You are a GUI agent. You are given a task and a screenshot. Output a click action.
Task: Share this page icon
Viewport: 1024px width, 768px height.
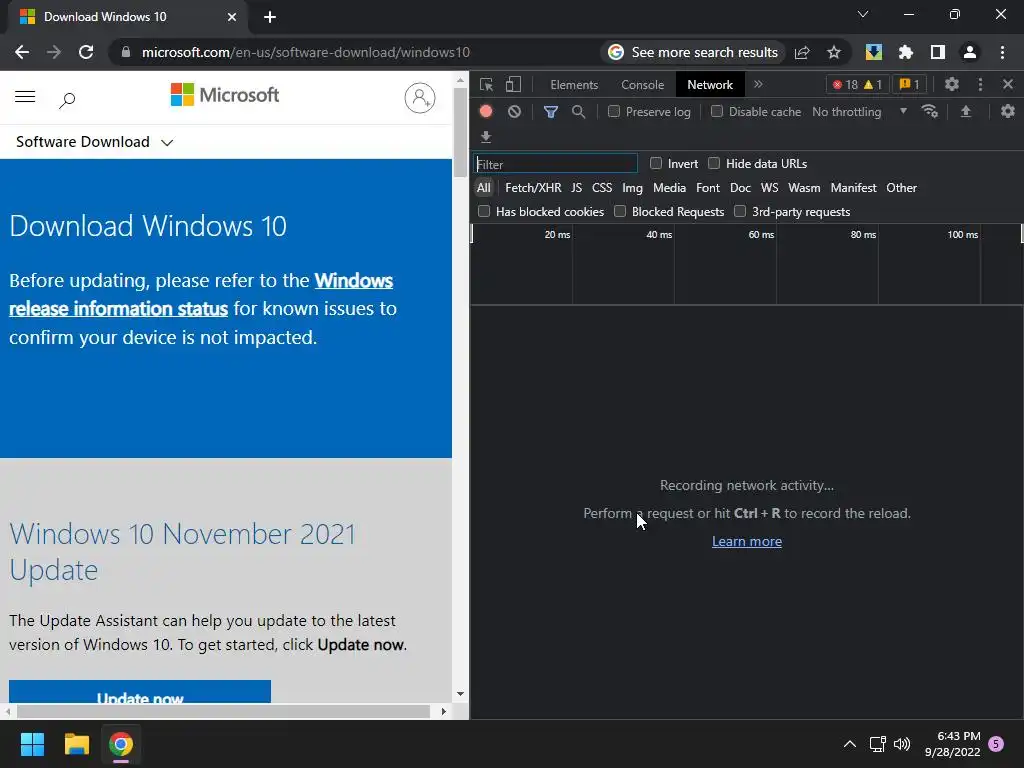tap(802, 52)
